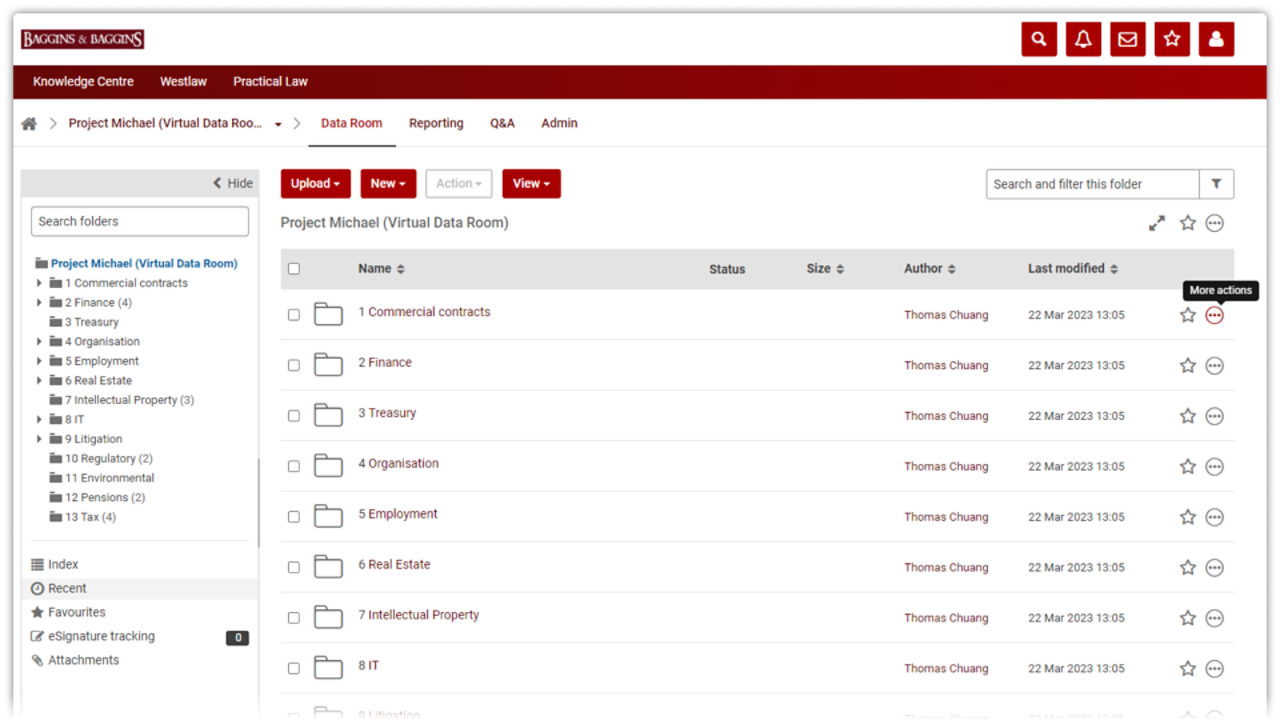Check the select-all checkbox in header row
The width and height of the screenshot is (1280, 720).
click(293, 269)
